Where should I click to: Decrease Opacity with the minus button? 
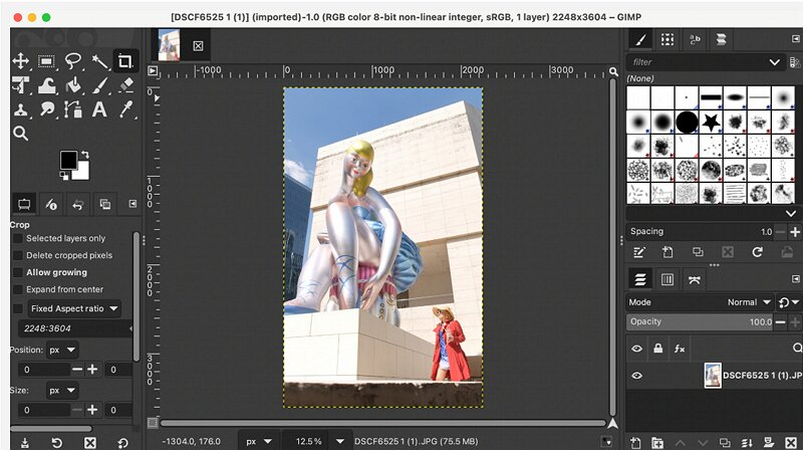(x=780, y=322)
